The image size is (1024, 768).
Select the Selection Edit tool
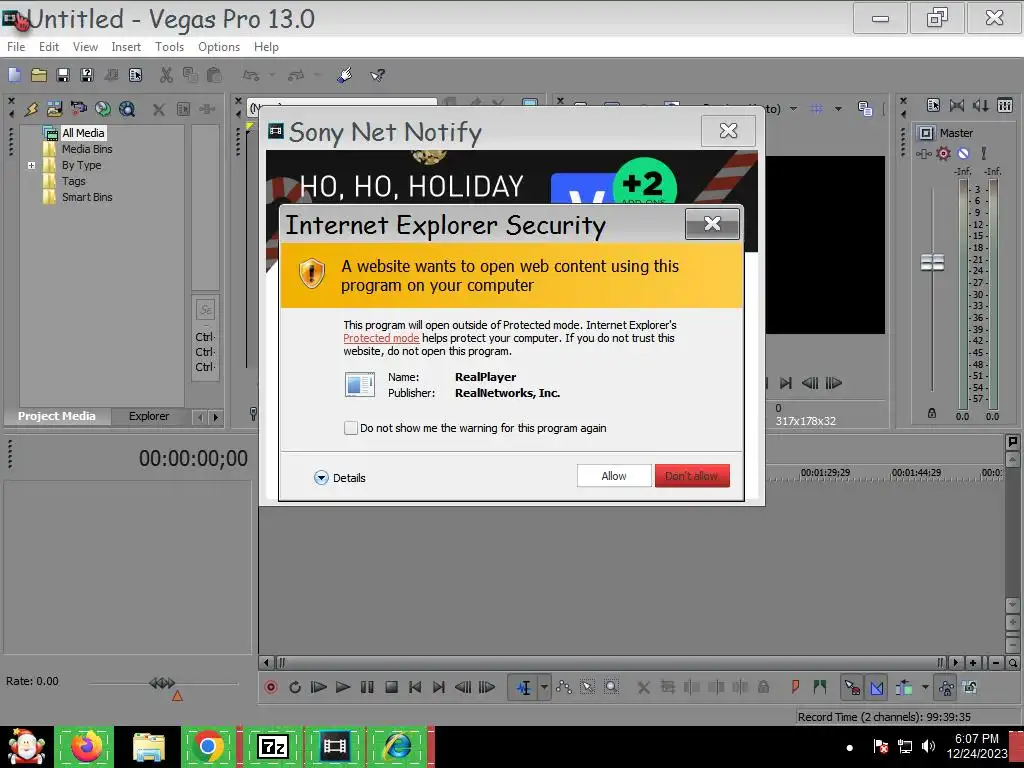click(587, 687)
